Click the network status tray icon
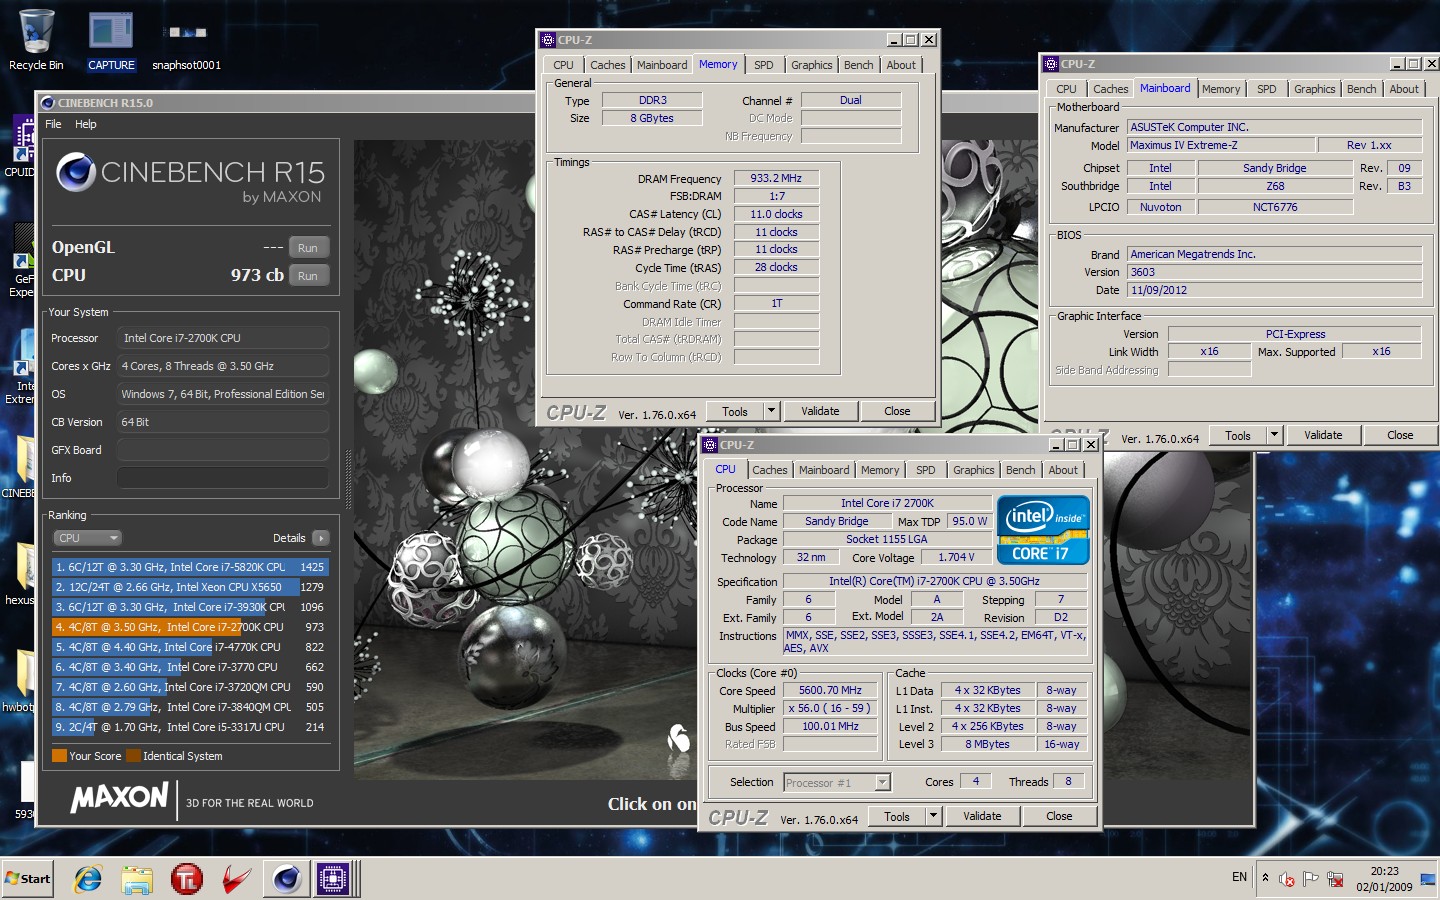 [1334, 879]
